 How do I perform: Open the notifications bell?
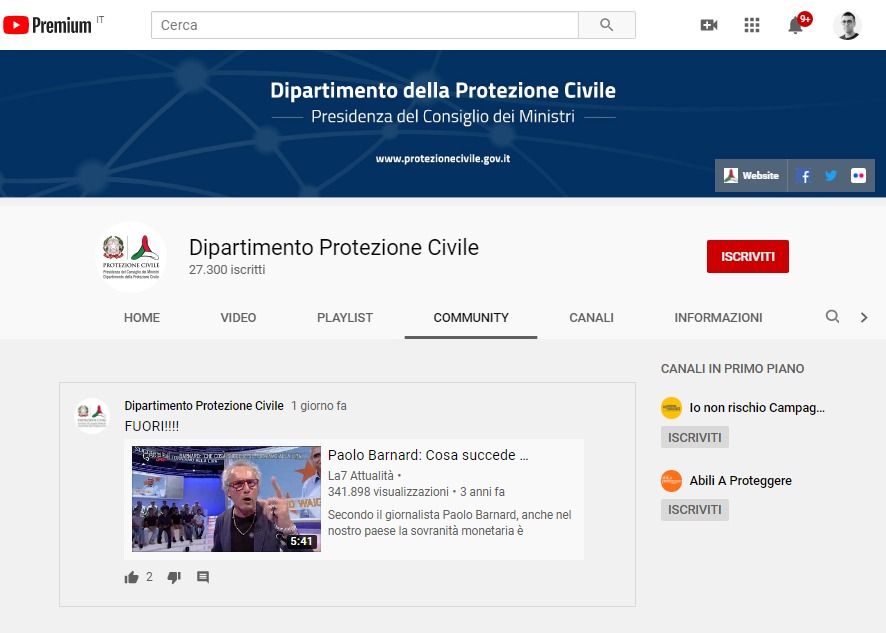click(796, 25)
